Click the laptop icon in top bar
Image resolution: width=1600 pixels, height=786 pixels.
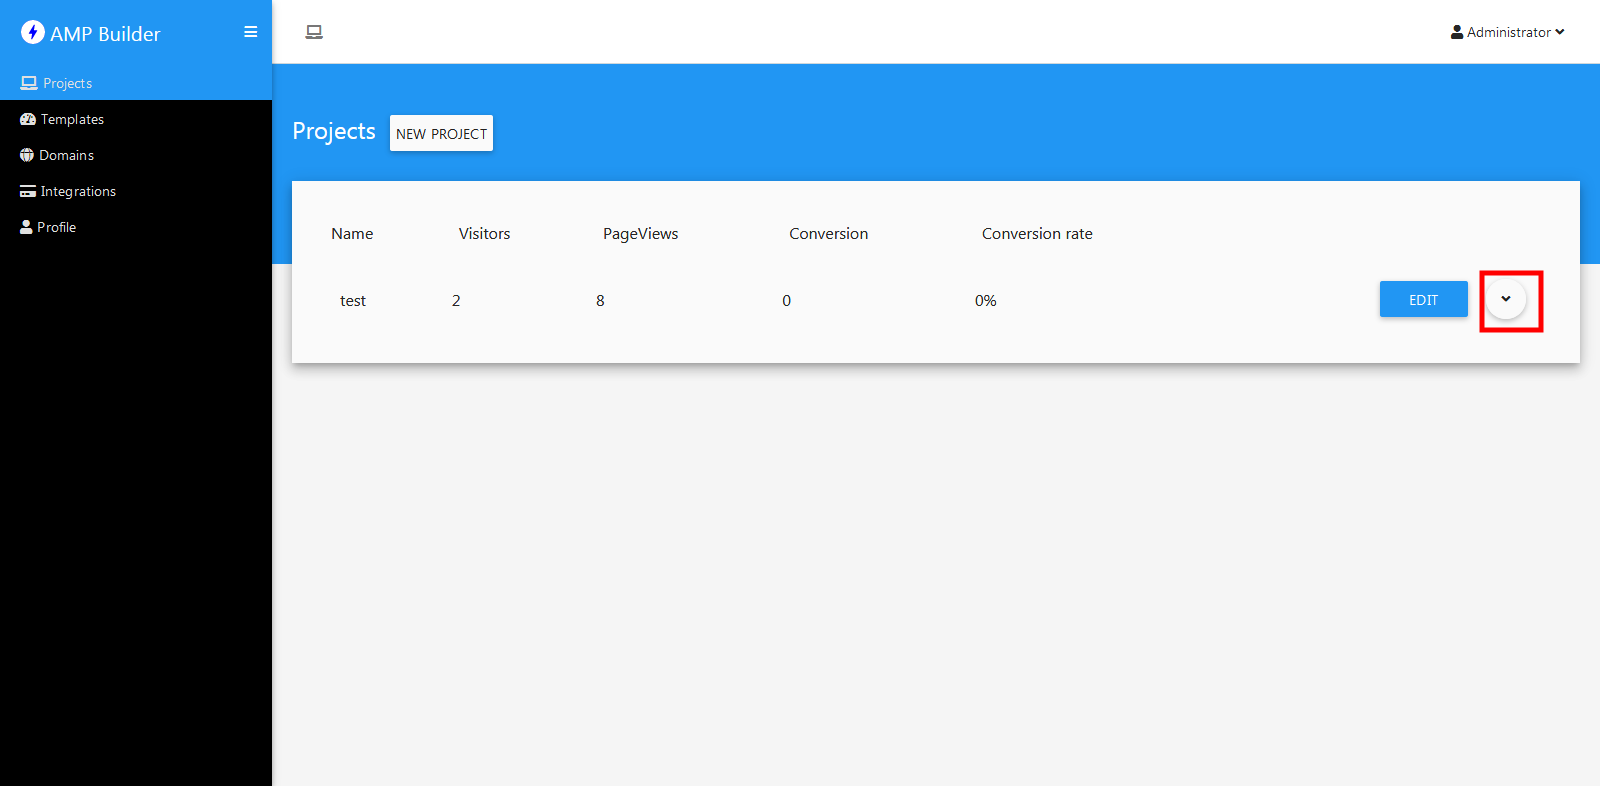[314, 32]
